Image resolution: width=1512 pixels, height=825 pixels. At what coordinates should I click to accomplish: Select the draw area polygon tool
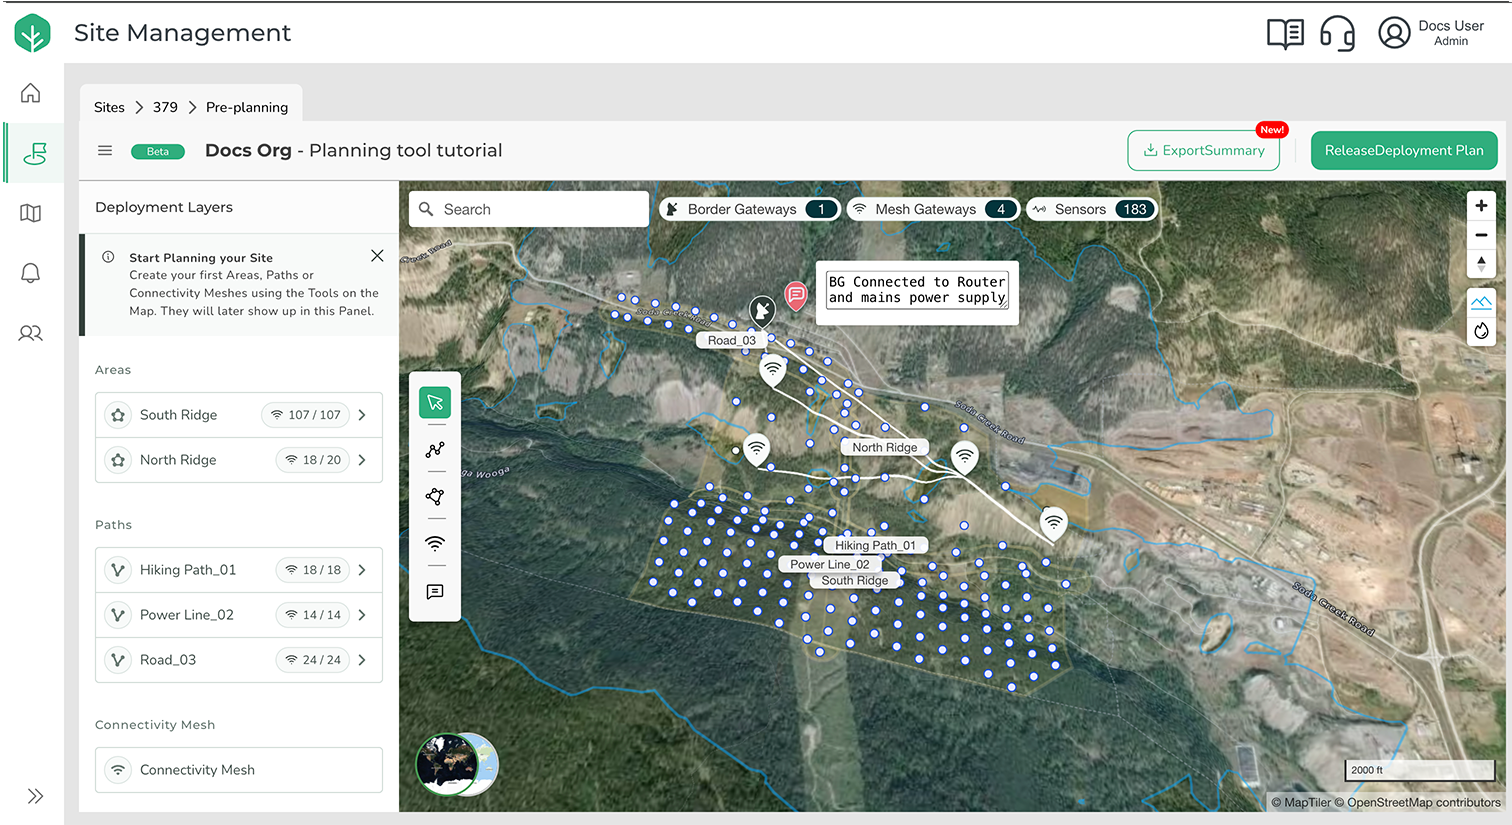tap(435, 497)
